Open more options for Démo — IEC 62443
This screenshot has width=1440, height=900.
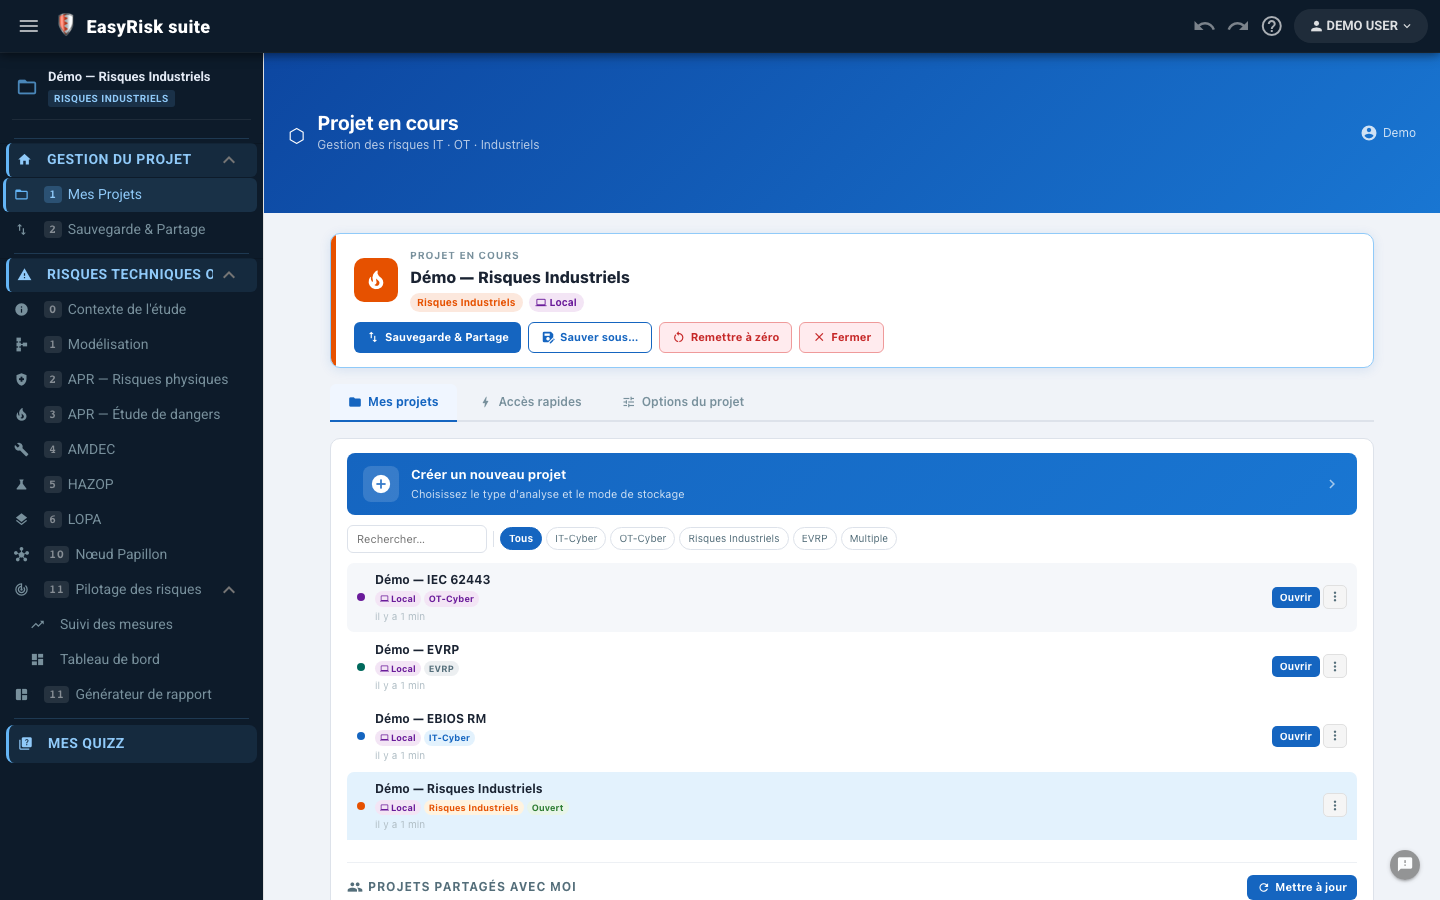coord(1335,598)
